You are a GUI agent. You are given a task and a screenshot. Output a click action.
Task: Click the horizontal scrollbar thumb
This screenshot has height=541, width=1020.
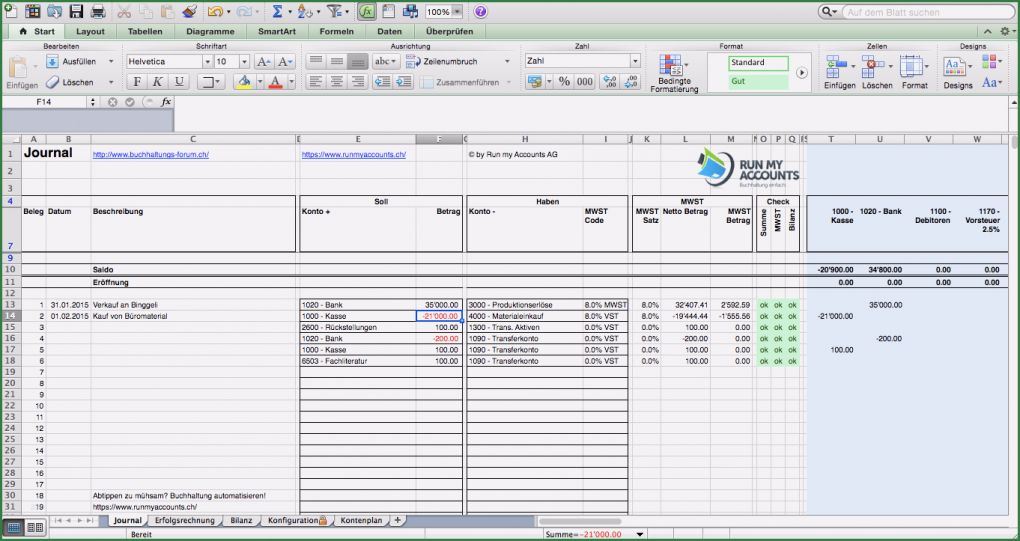point(580,521)
